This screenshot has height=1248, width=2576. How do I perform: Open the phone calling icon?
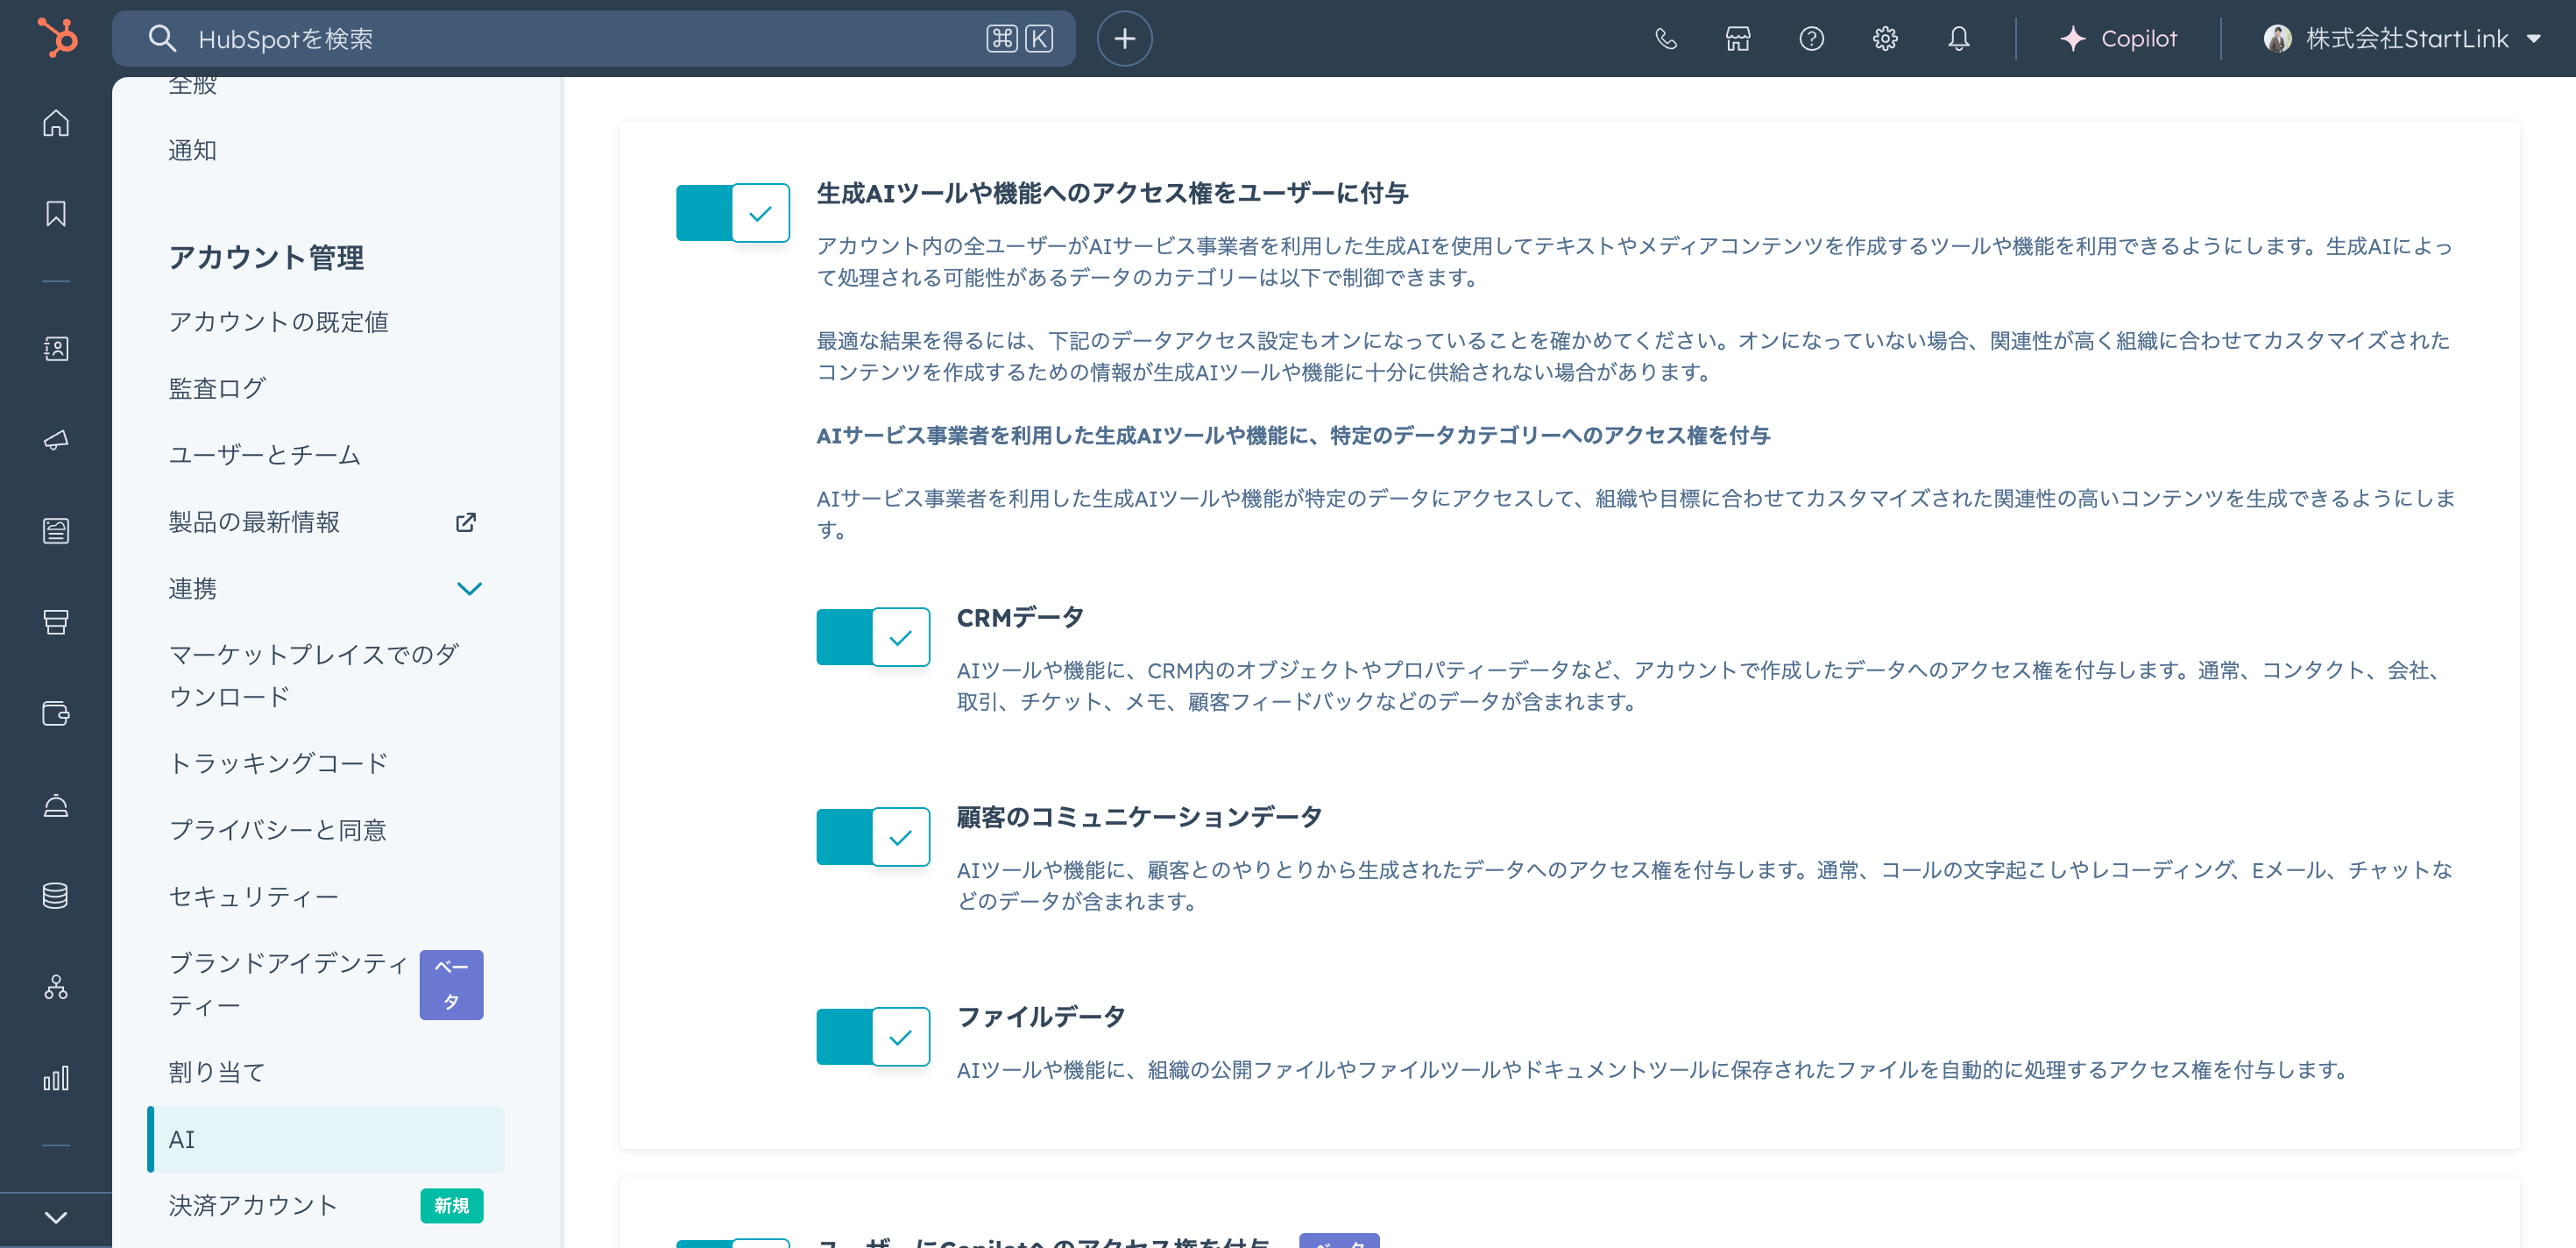[x=1665, y=39]
